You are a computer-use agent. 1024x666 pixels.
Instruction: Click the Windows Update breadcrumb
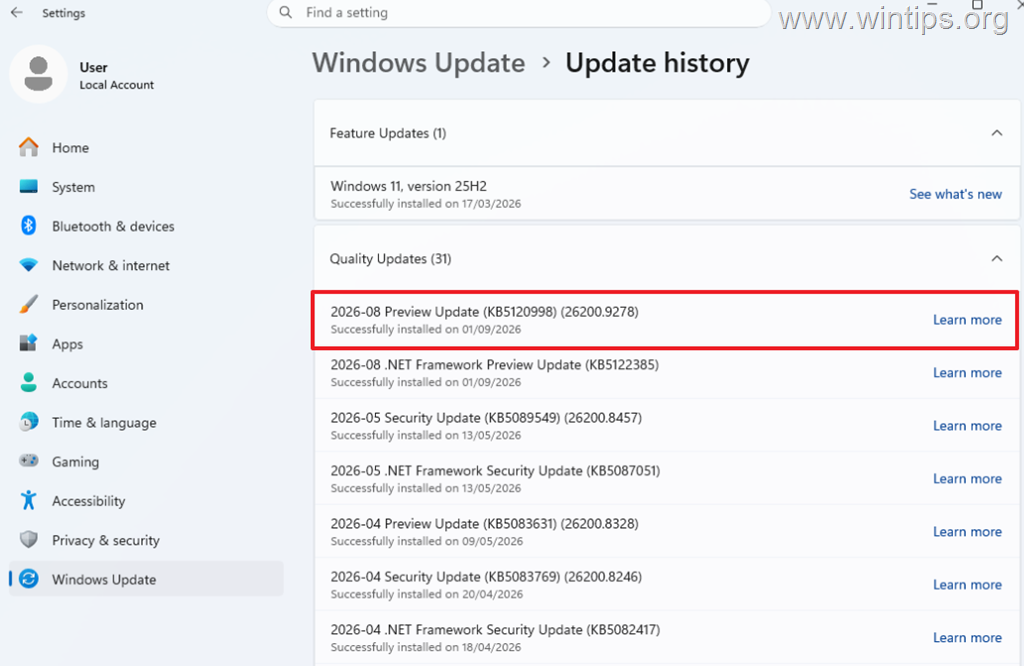tap(419, 63)
